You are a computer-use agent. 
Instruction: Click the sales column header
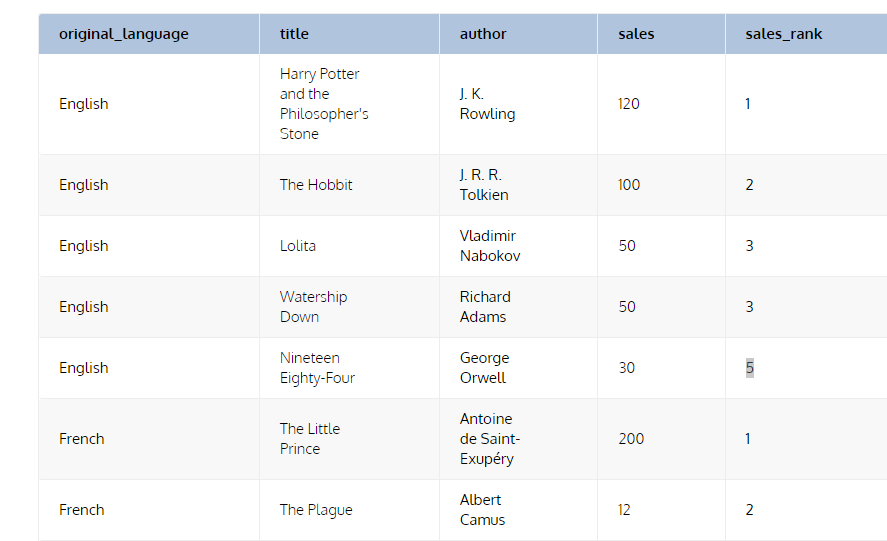pos(661,34)
